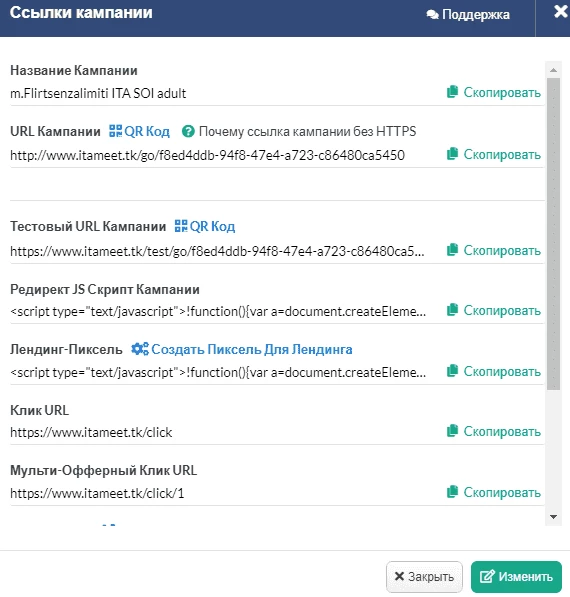This screenshot has height=597, width=570.
Task: Copy the multi-offer click URL
Action: (494, 492)
